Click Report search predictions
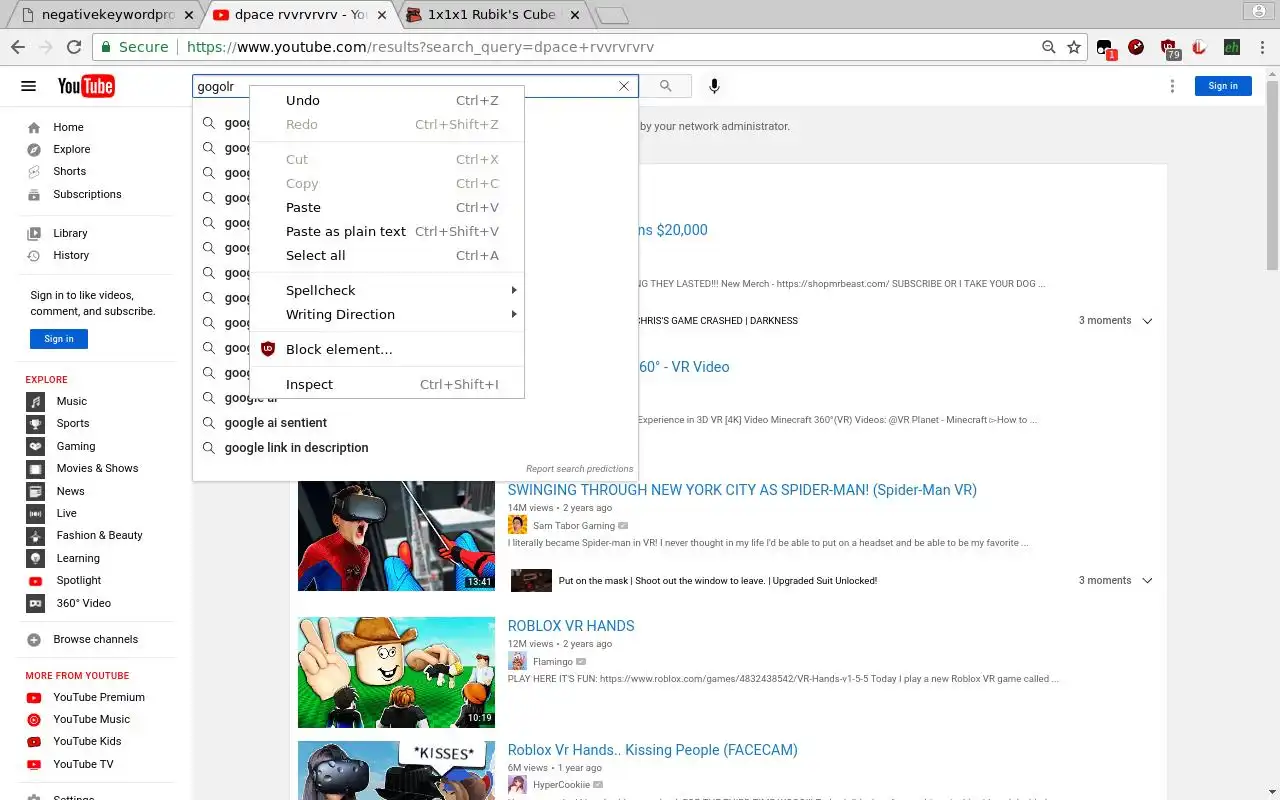Screen dimensions: 1280x800 click(x=580, y=468)
